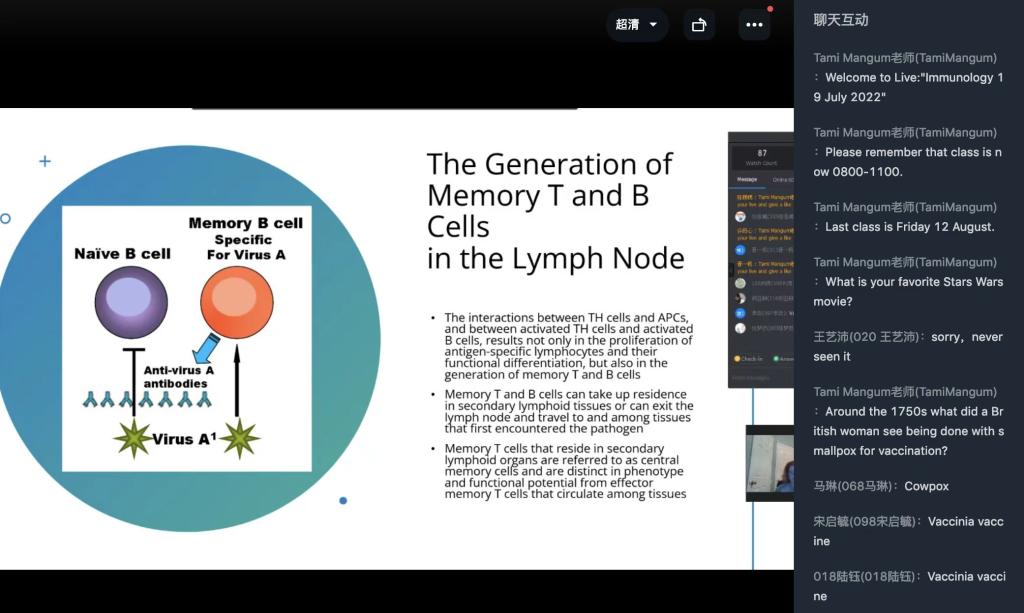Click the rotate screen icon
1024x613 pixels.
click(699, 25)
